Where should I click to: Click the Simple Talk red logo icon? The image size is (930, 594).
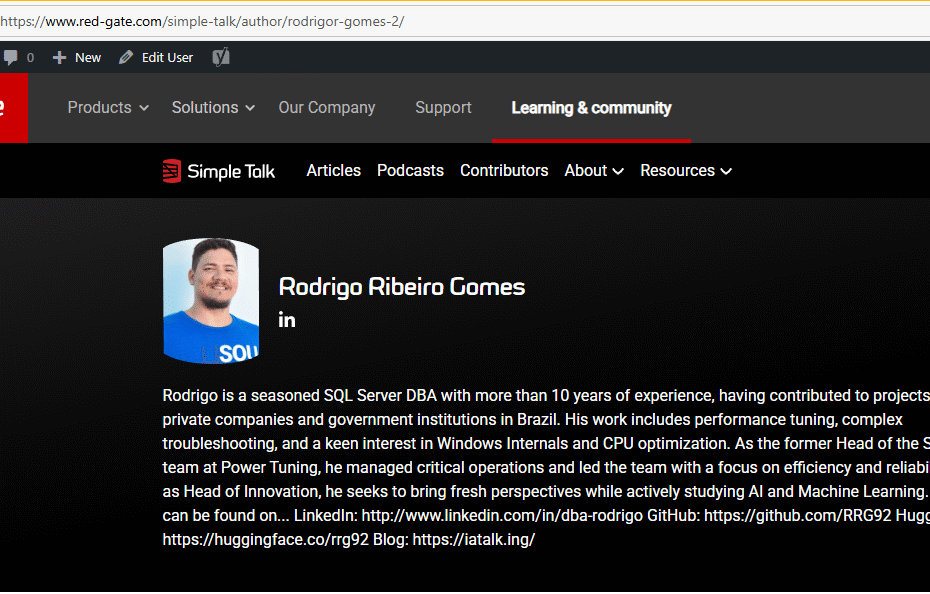click(x=171, y=171)
